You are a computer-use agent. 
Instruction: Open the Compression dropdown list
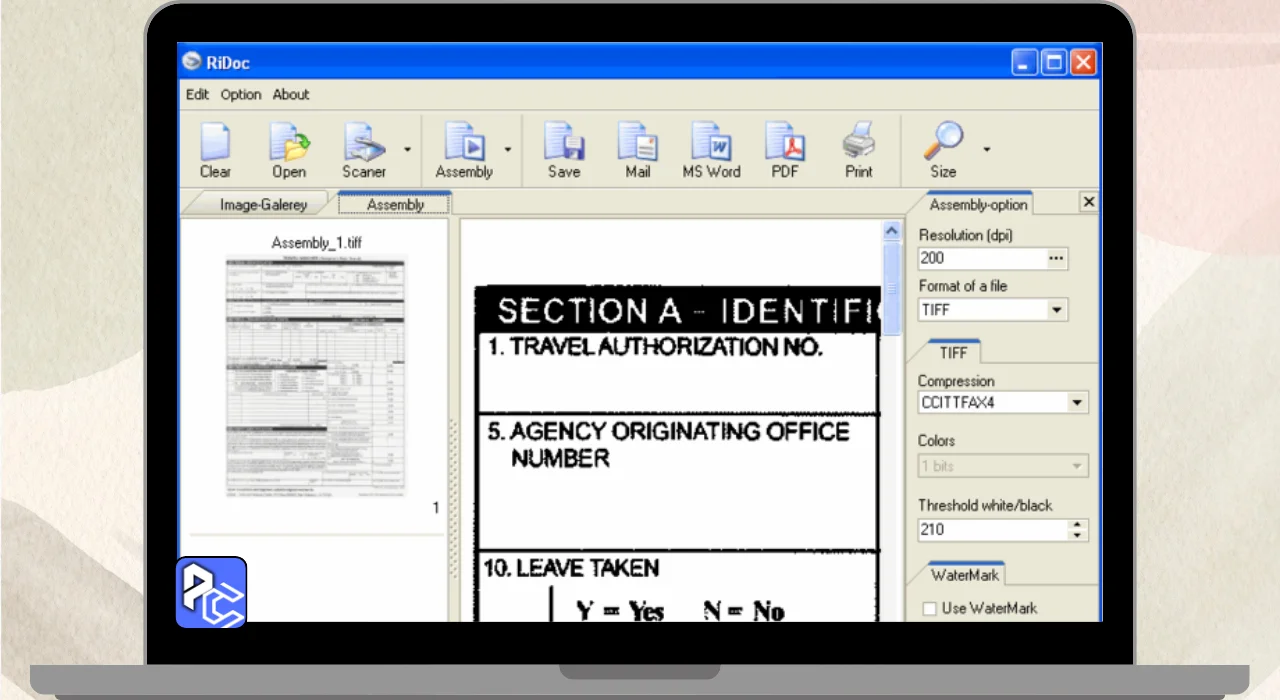(1077, 403)
